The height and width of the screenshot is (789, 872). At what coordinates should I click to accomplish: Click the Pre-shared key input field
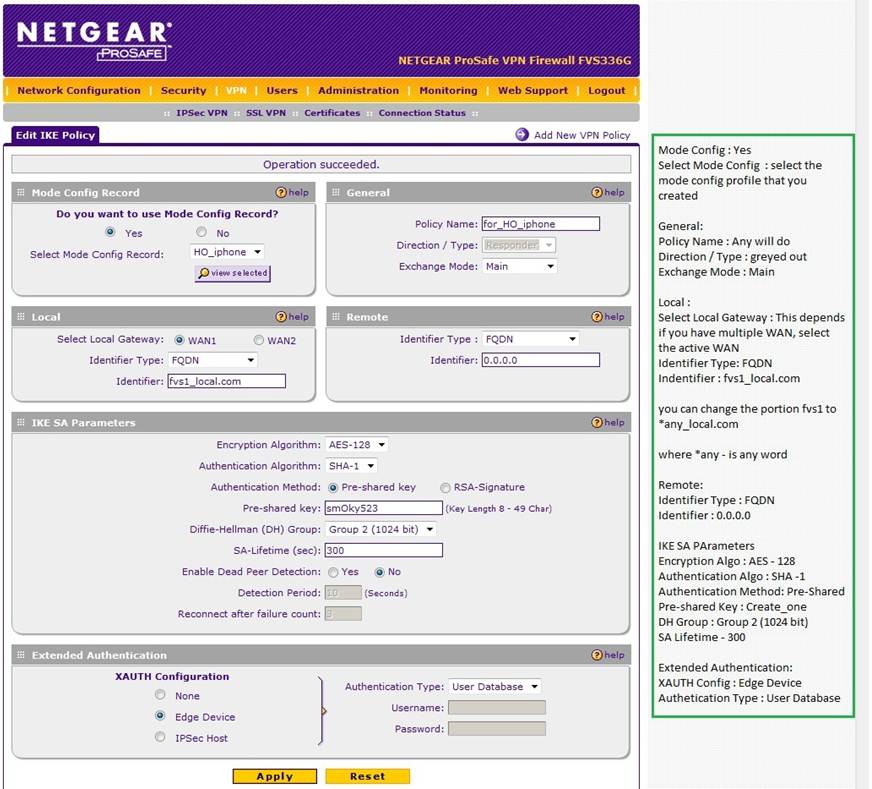(x=384, y=508)
